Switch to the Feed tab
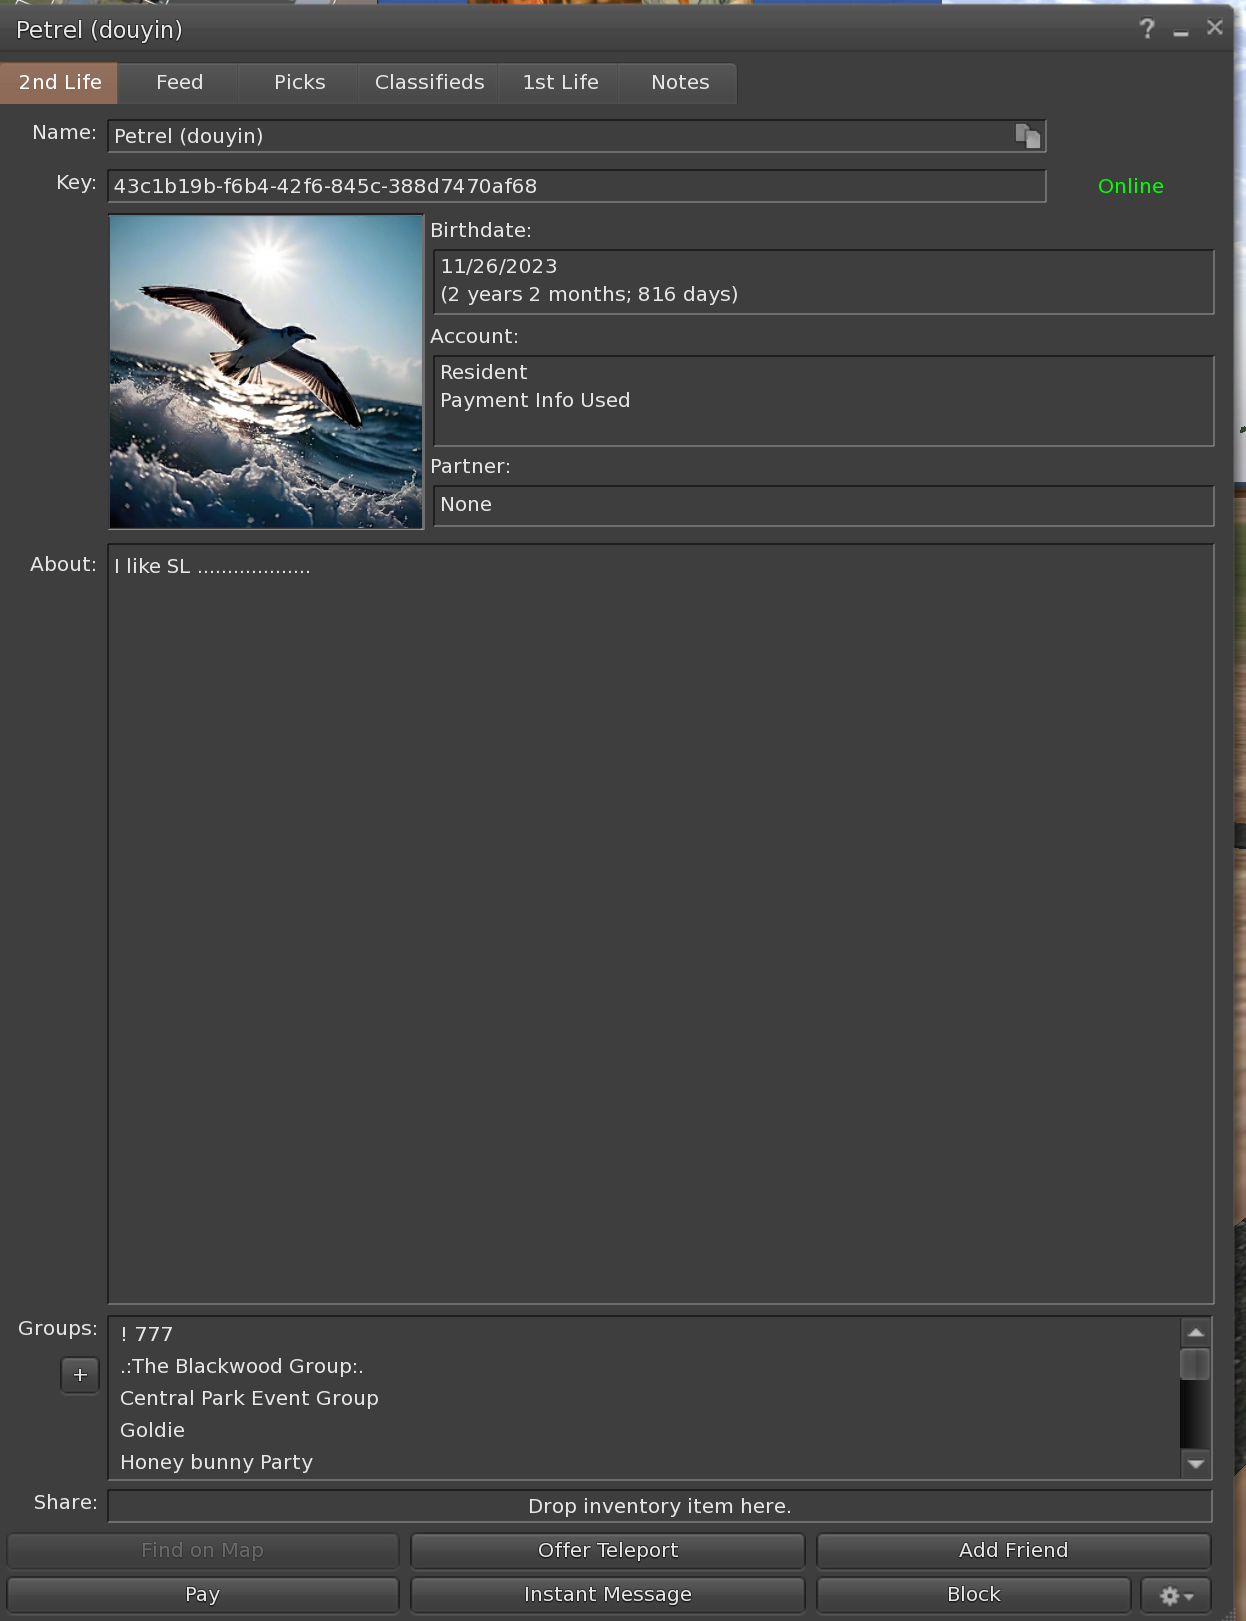The height and width of the screenshot is (1621, 1246). (x=179, y=83)
